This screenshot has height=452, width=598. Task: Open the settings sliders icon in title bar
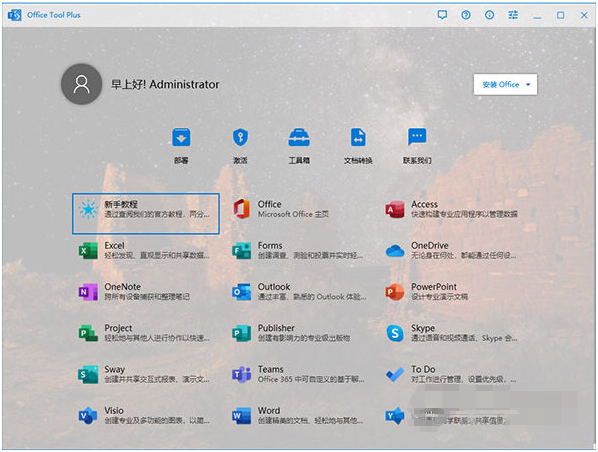513,15
